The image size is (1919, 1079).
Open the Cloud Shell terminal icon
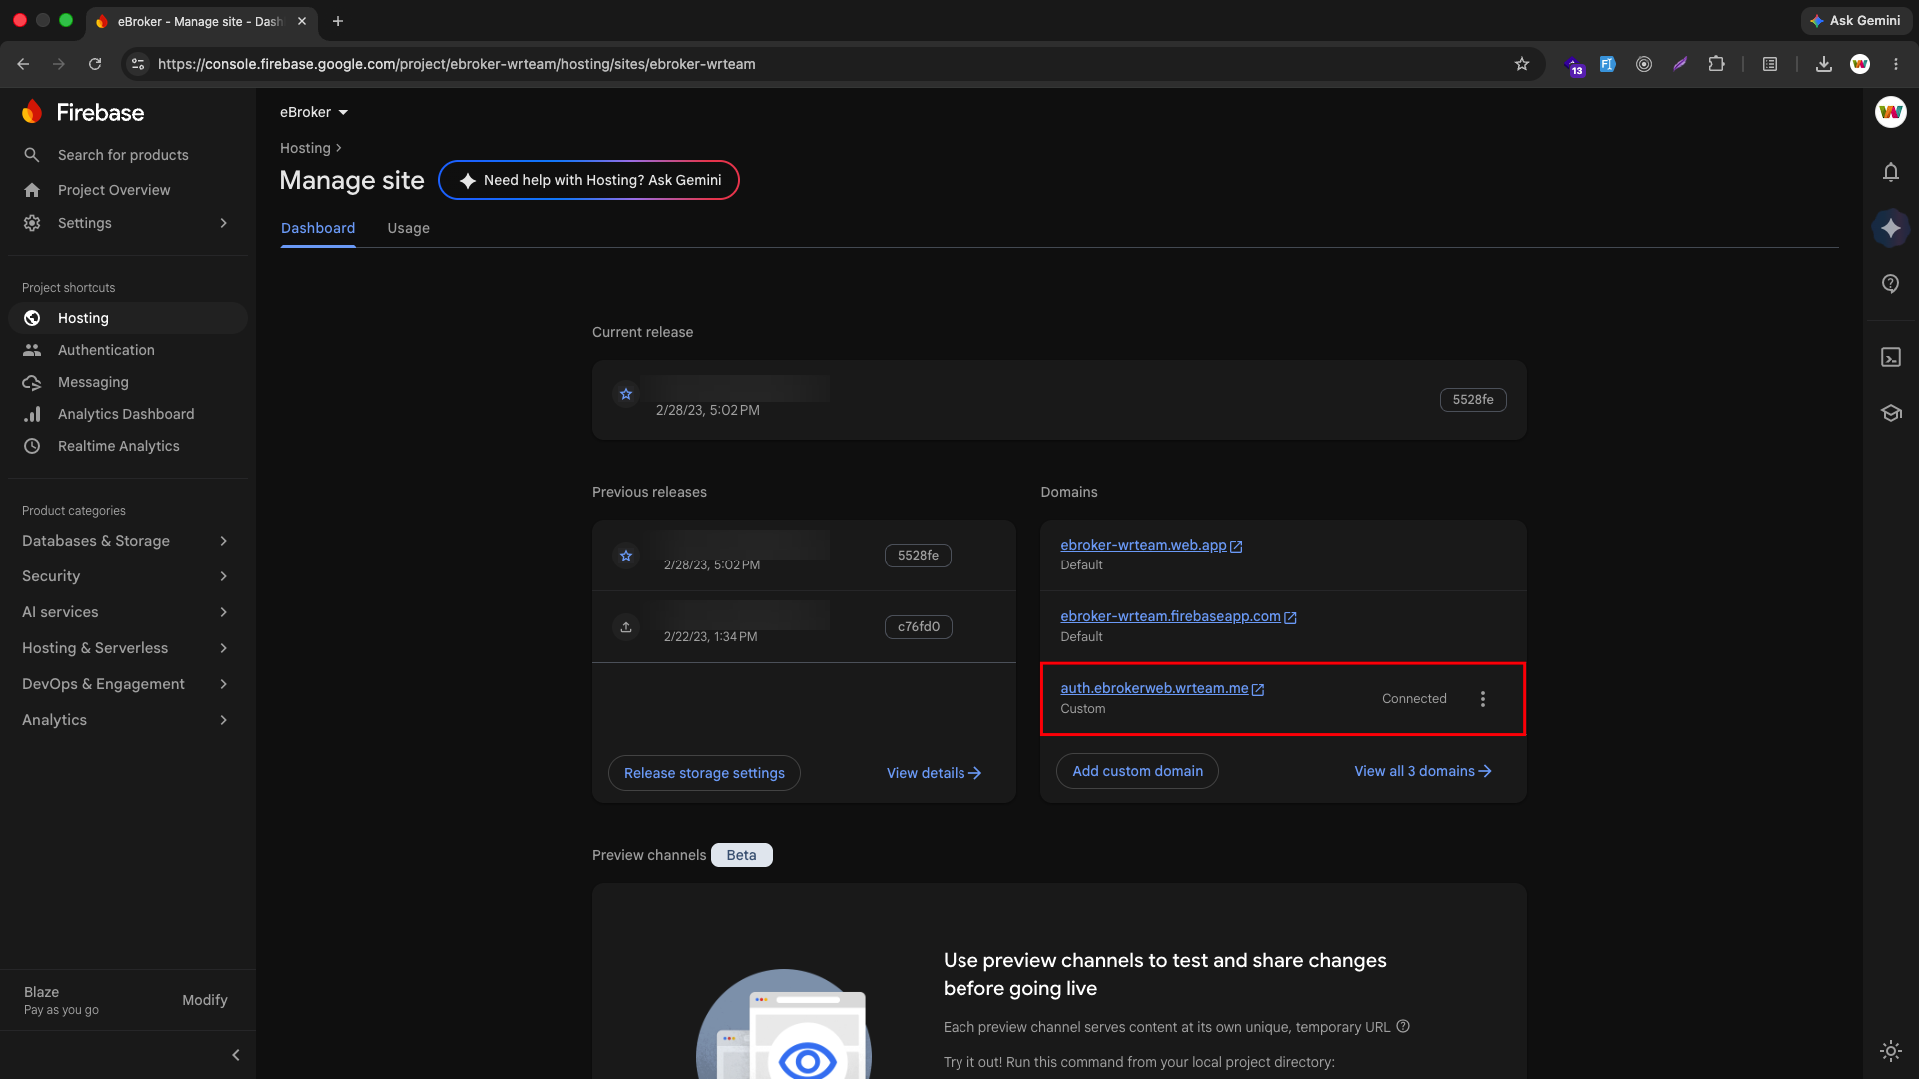1890,357
